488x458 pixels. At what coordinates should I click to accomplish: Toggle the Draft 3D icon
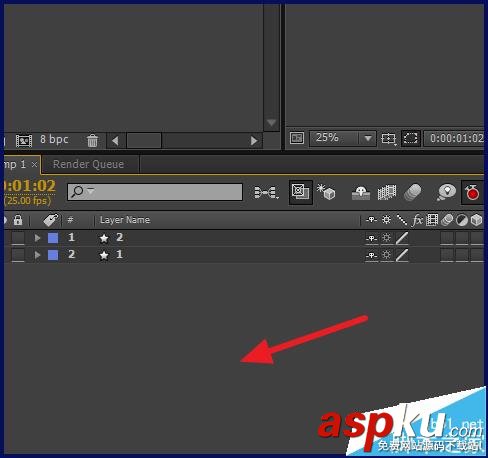point(326,192)
